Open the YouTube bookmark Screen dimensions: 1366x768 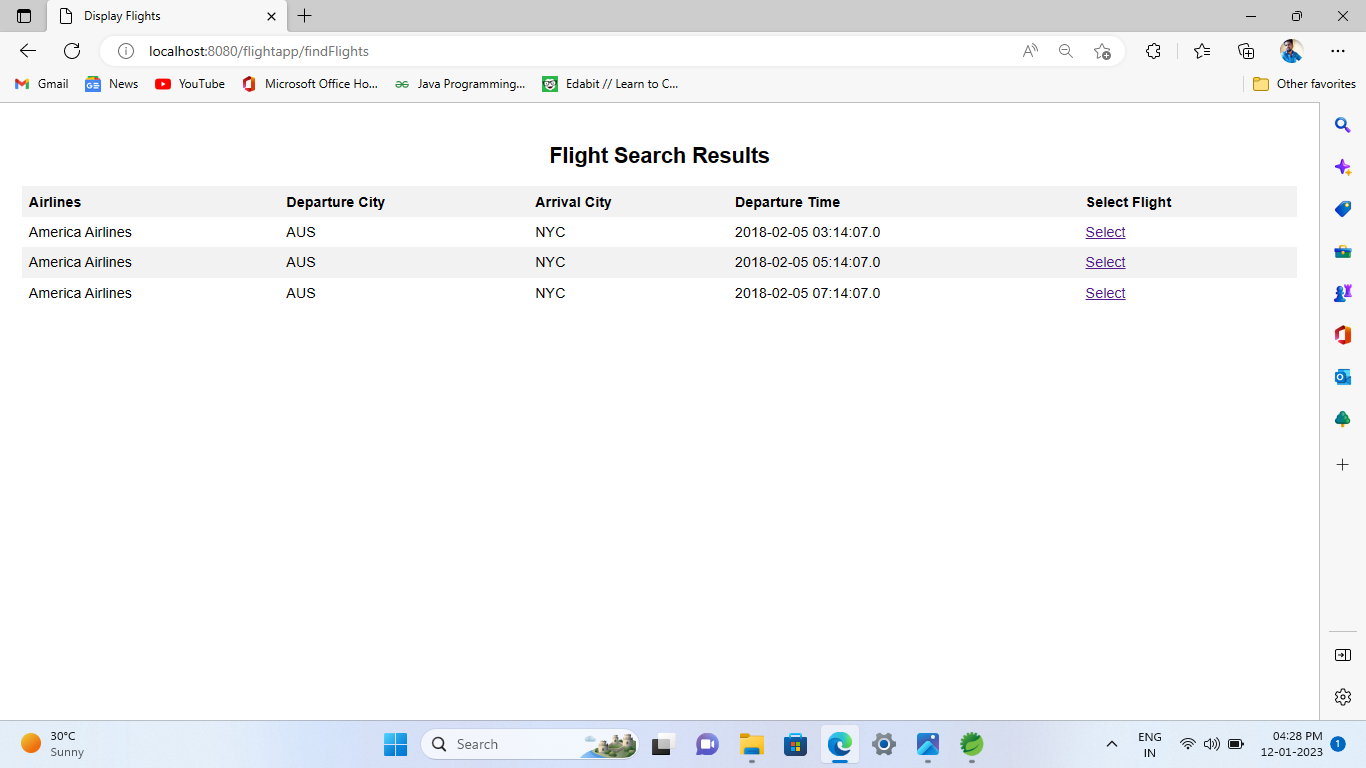point(190,84)
